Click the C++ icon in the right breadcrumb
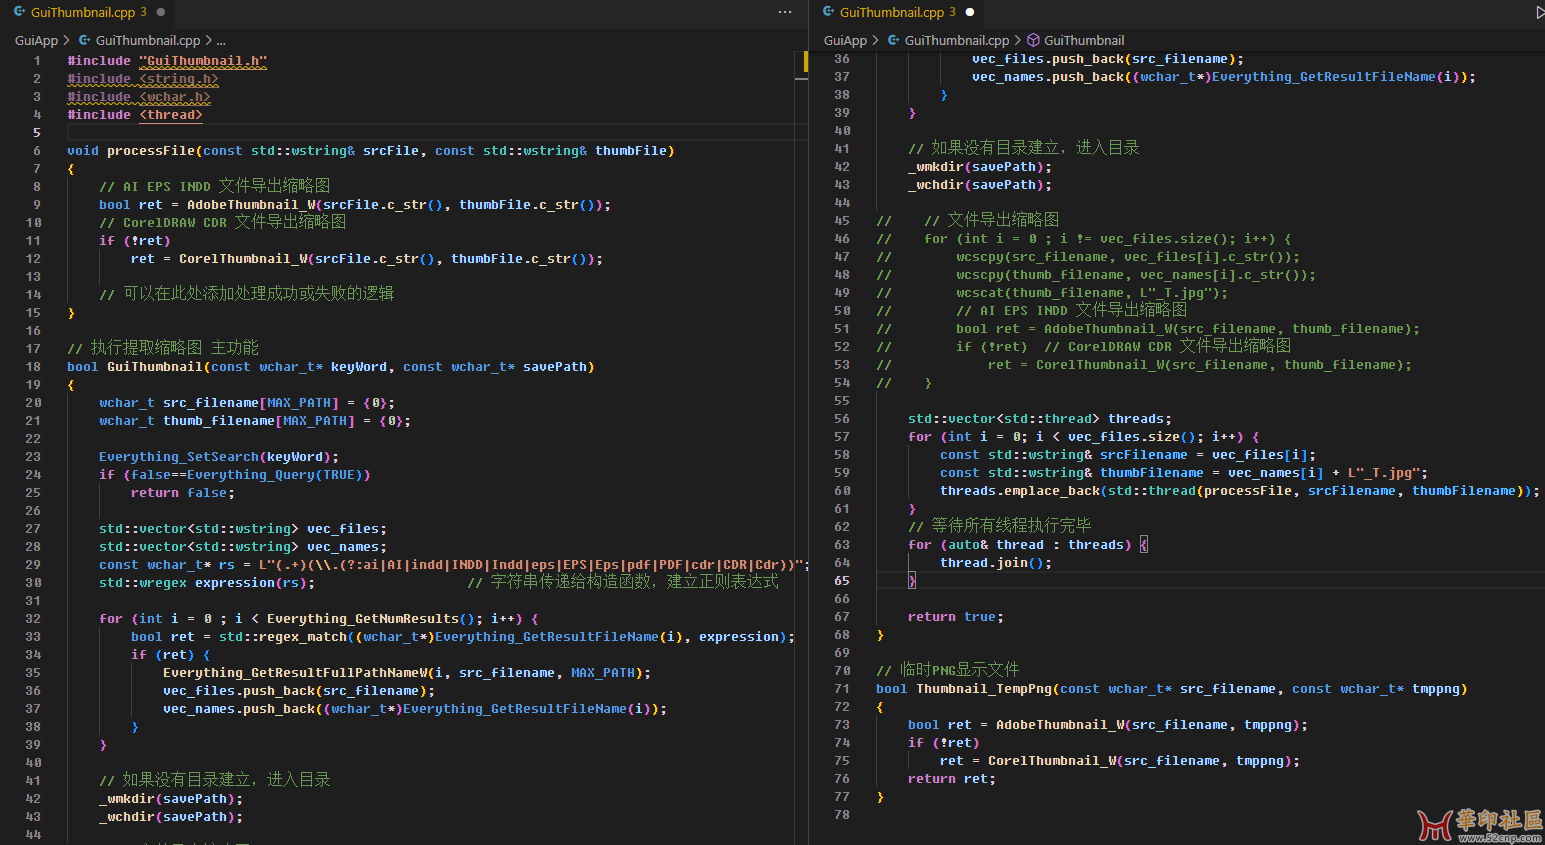Image resolution: width=1545 pixels, height=845 pixels. tap(894, 40)
